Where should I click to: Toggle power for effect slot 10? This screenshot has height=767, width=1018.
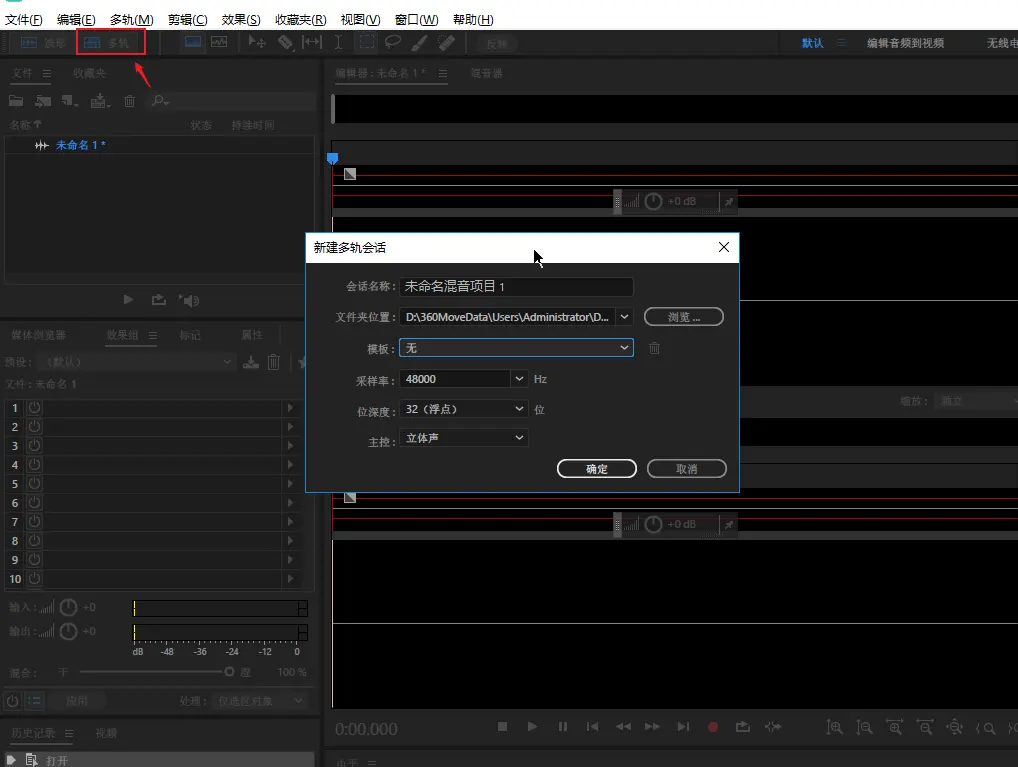click(33, 578)
